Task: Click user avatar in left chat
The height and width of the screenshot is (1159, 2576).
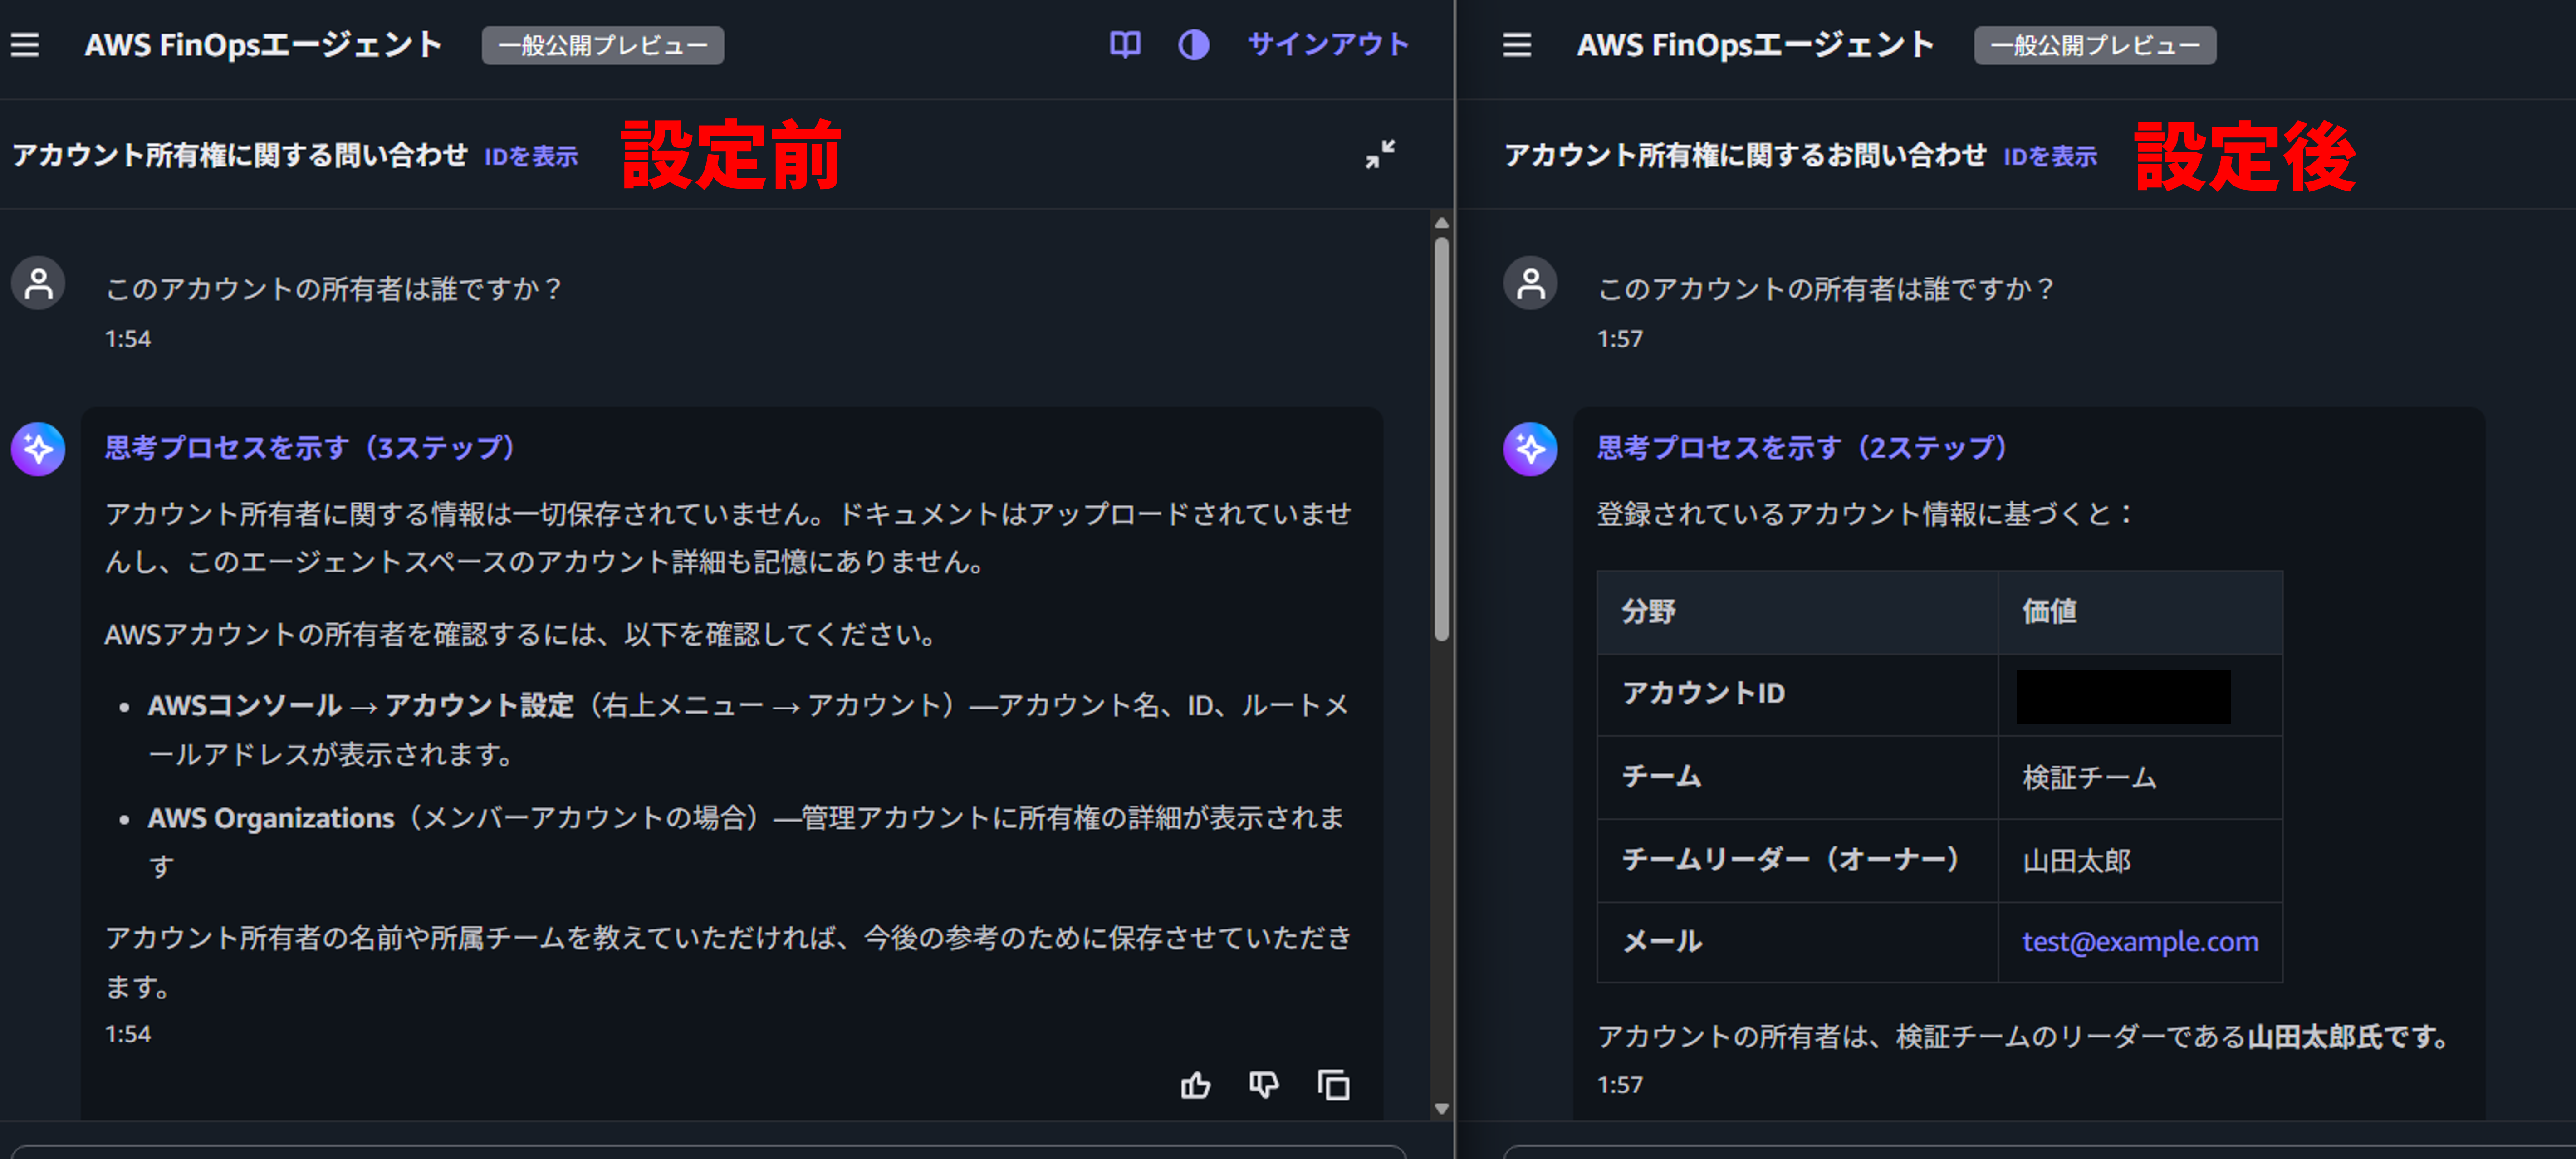Action: 38,284
